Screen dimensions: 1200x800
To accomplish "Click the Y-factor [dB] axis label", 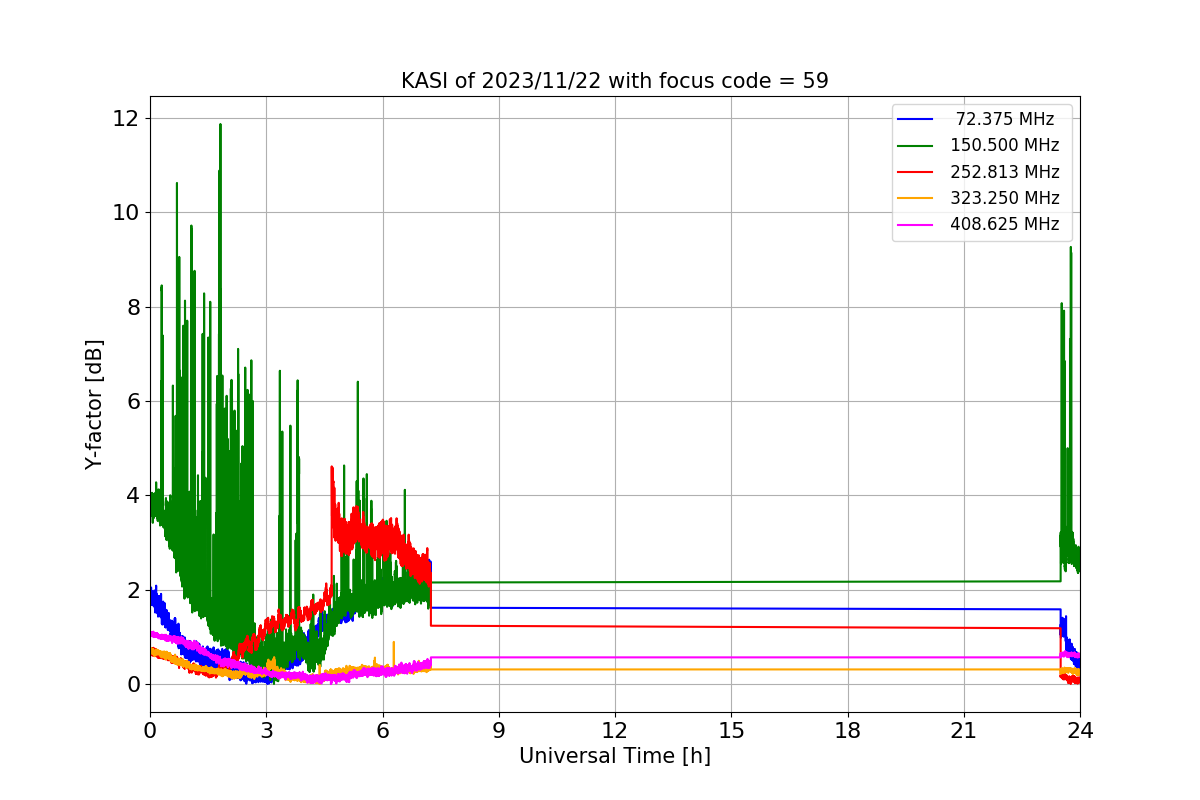I will pyautogui.click(x=94, y=404).
